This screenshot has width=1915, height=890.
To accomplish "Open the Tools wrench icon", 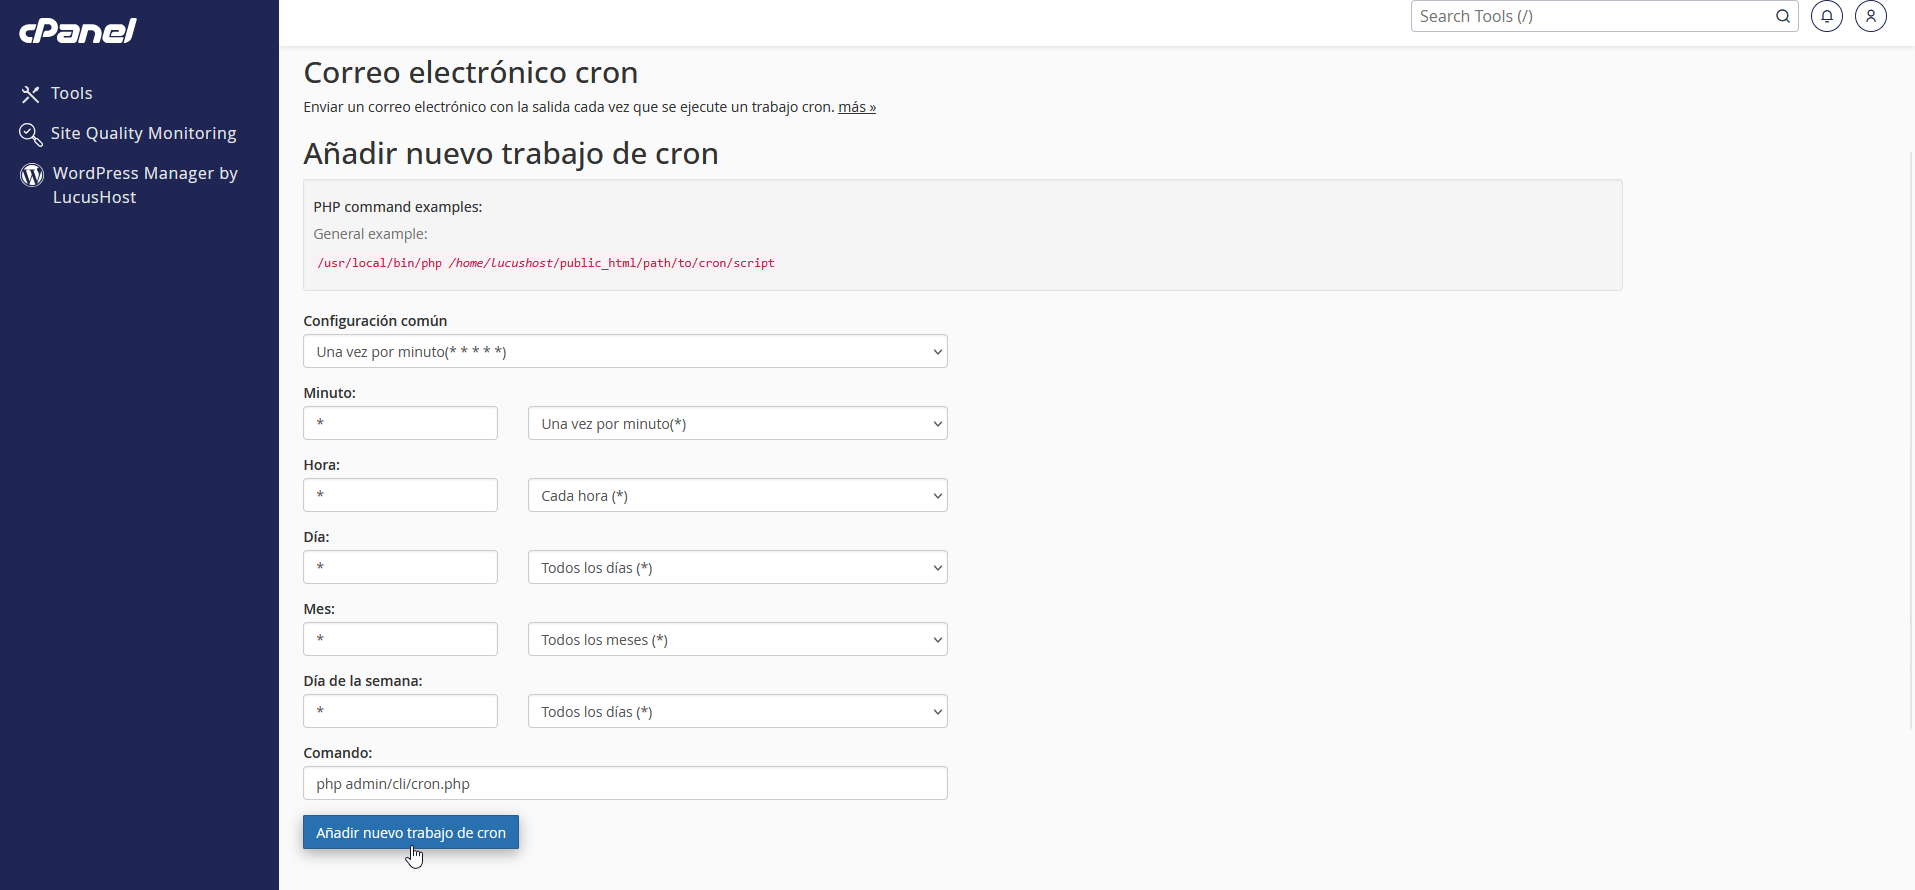I will coord(31,94).
